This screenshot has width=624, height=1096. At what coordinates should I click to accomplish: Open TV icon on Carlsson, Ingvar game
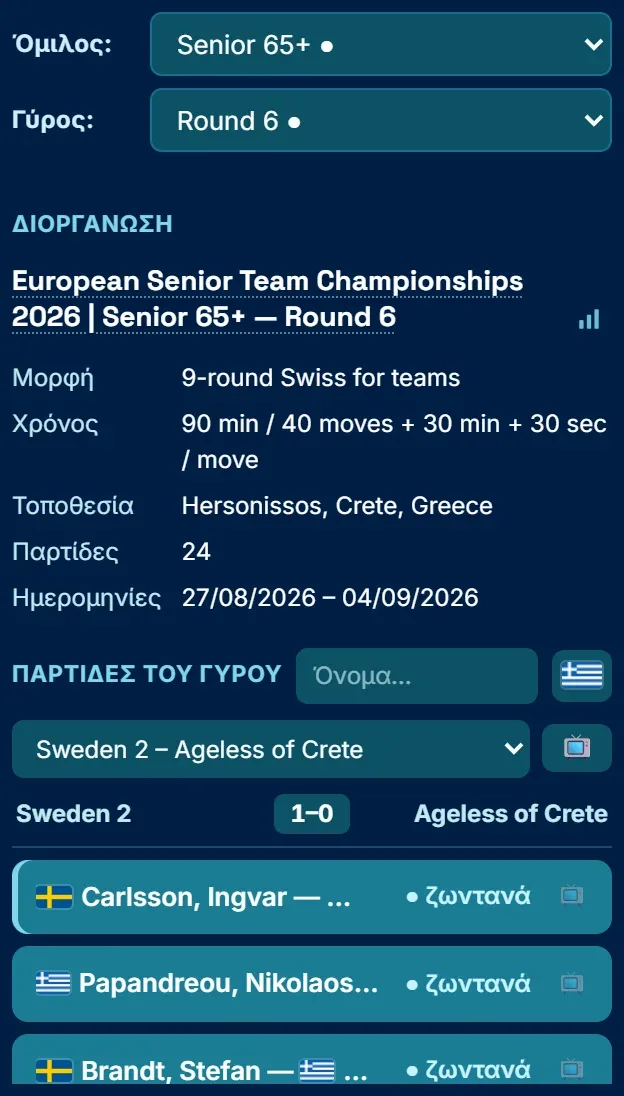[572, 895]
